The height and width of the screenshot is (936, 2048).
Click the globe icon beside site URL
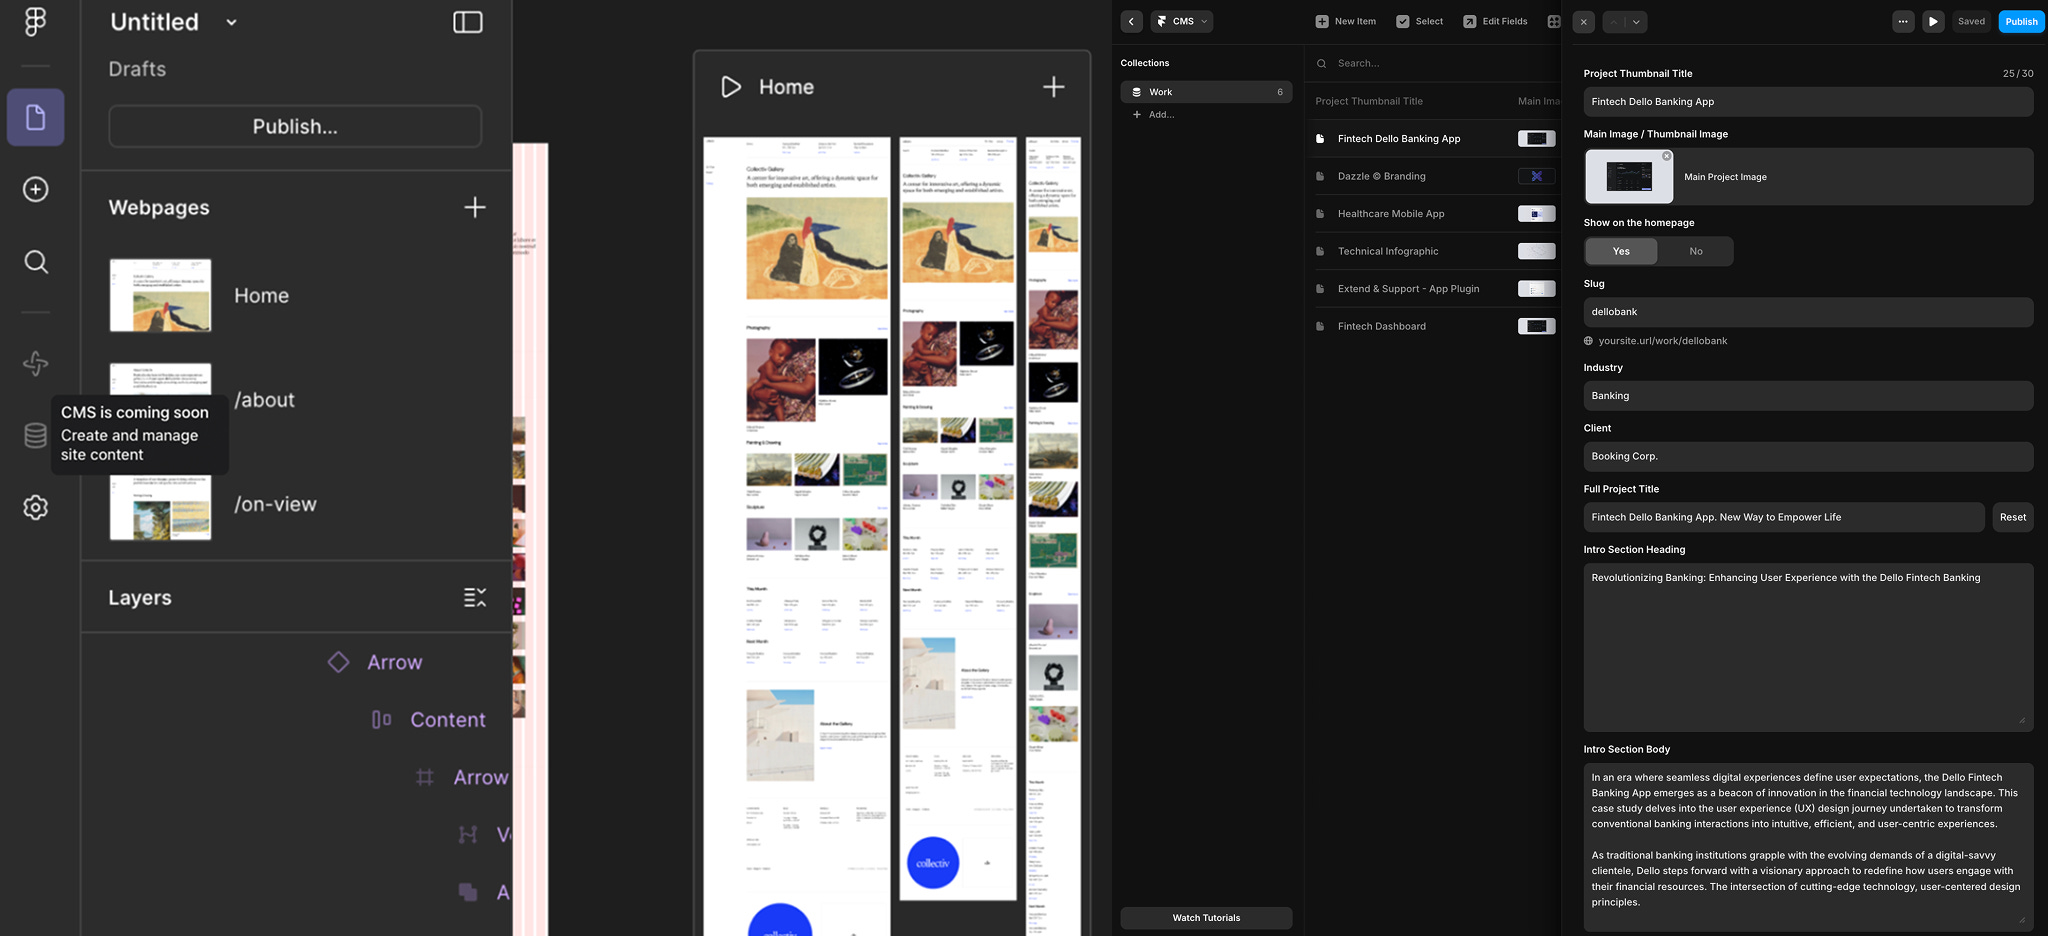coord(1588,341)
